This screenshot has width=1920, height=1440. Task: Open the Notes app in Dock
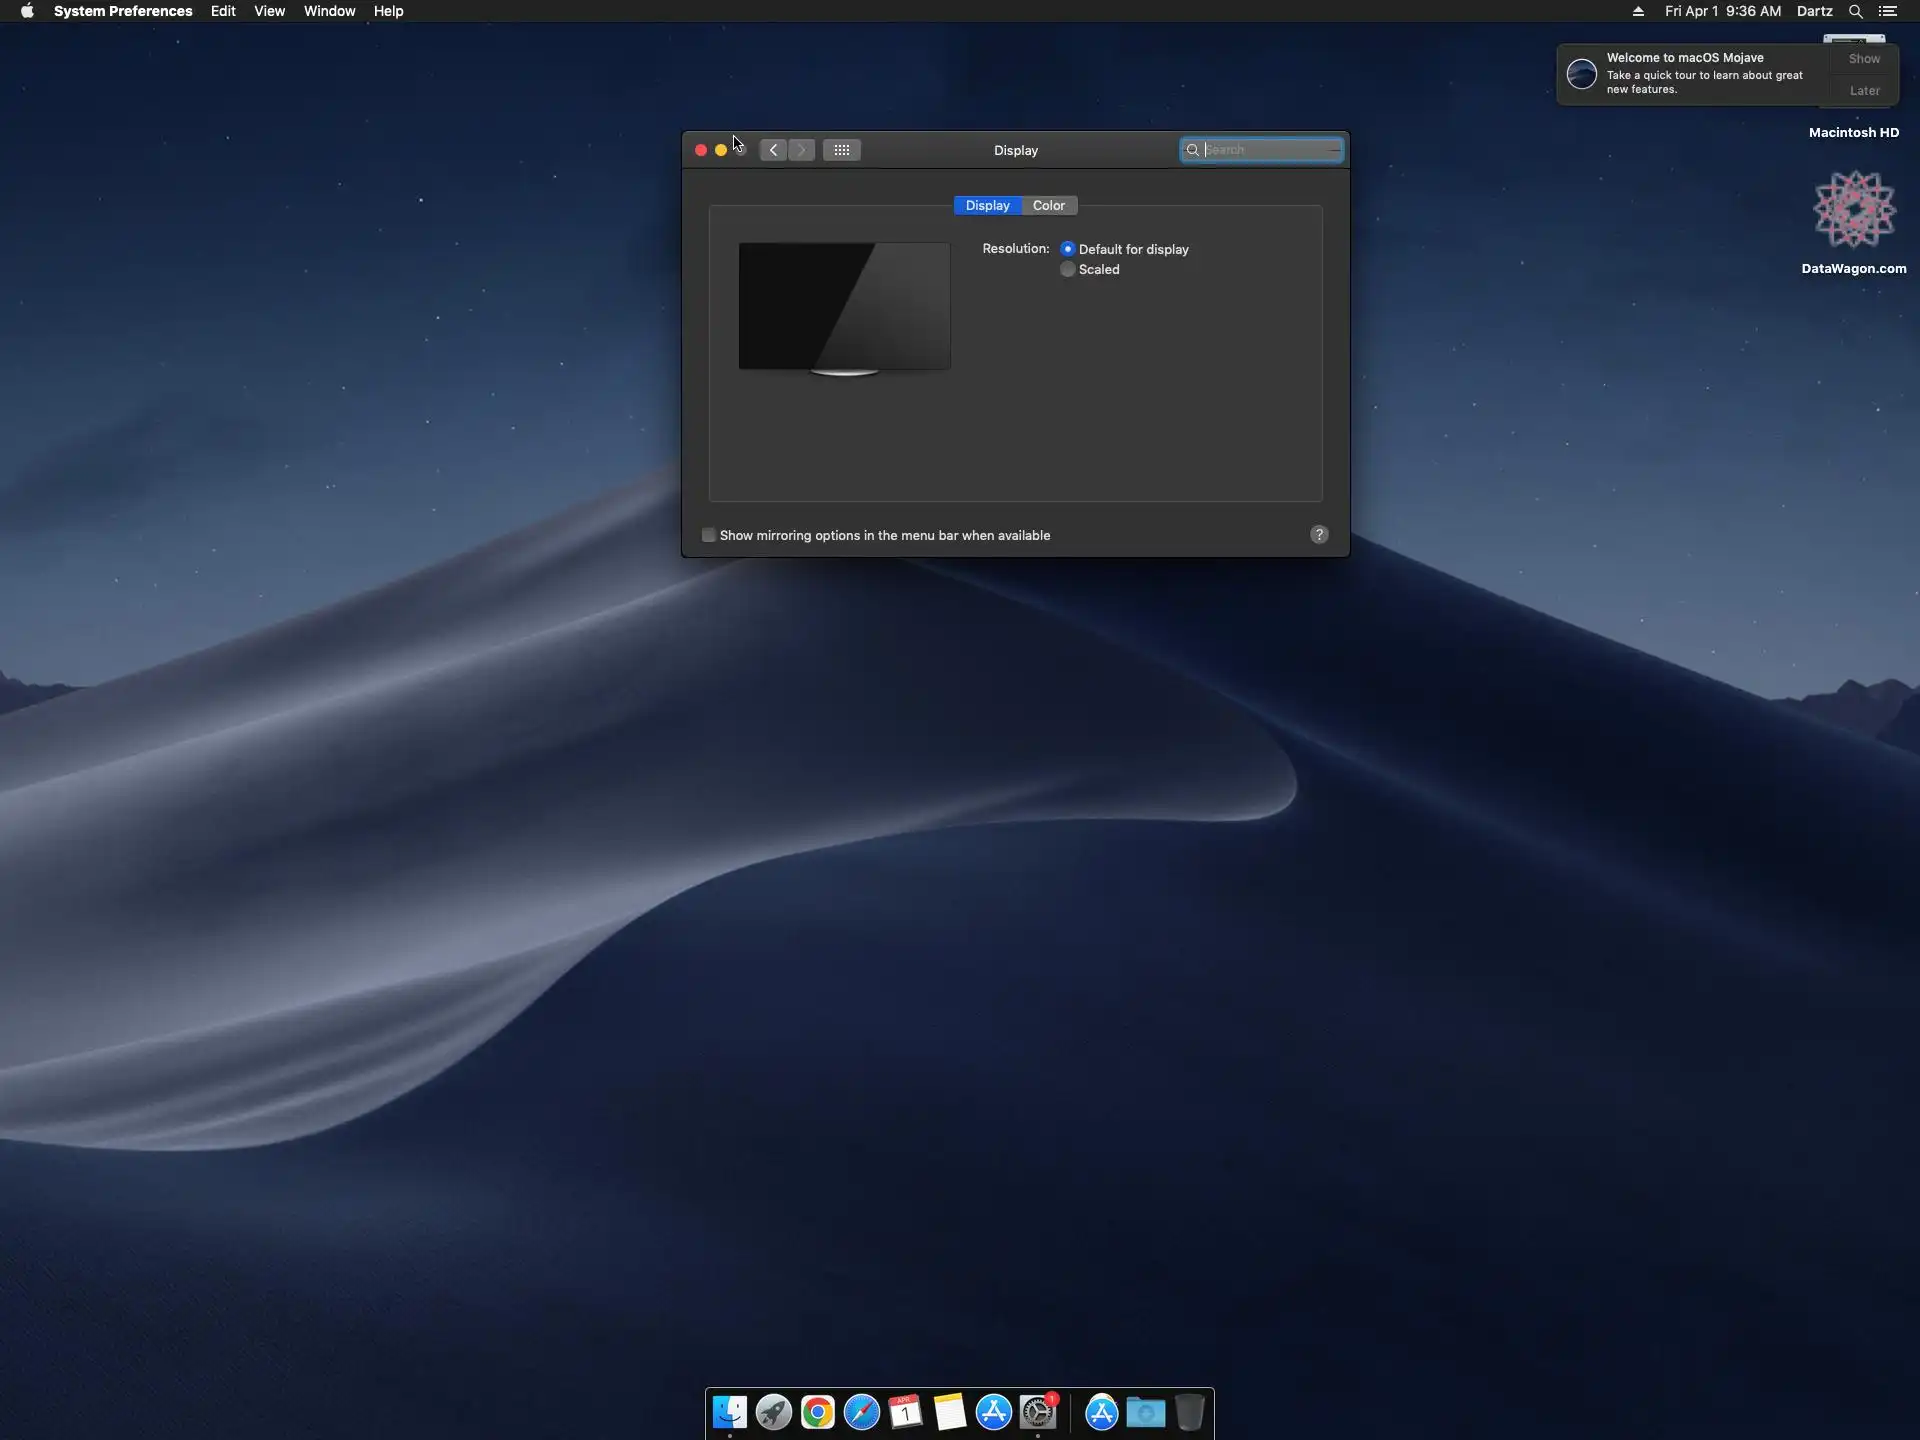coord(949,1412)
